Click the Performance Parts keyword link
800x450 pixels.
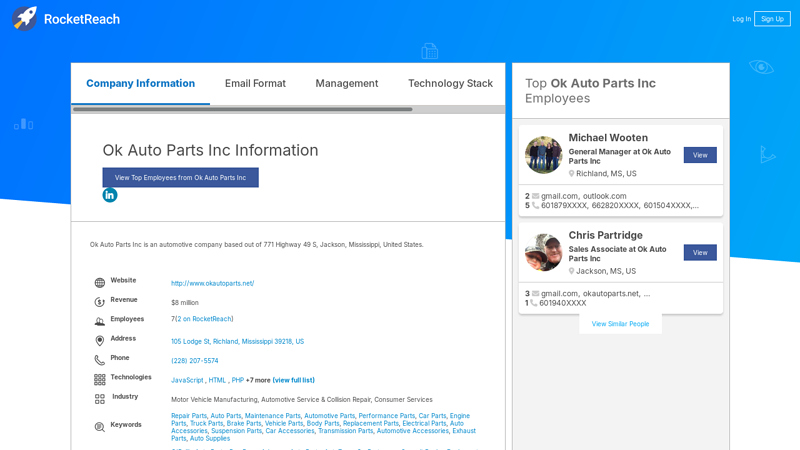tap(386, 416)
